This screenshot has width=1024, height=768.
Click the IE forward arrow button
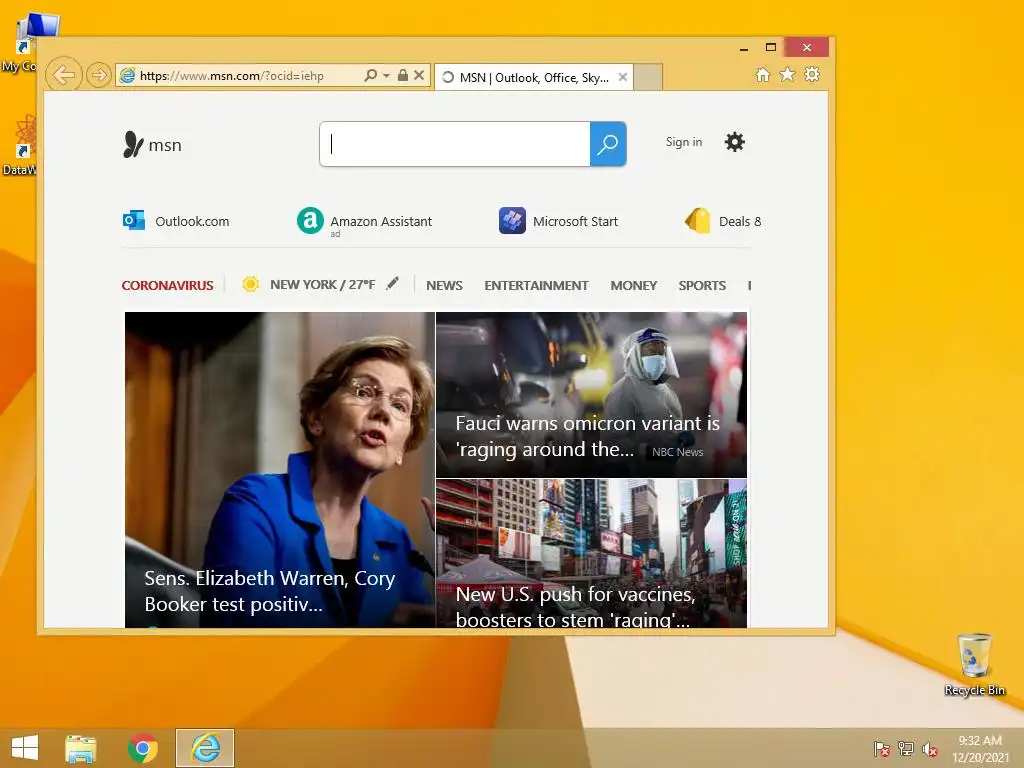[98, 75]
